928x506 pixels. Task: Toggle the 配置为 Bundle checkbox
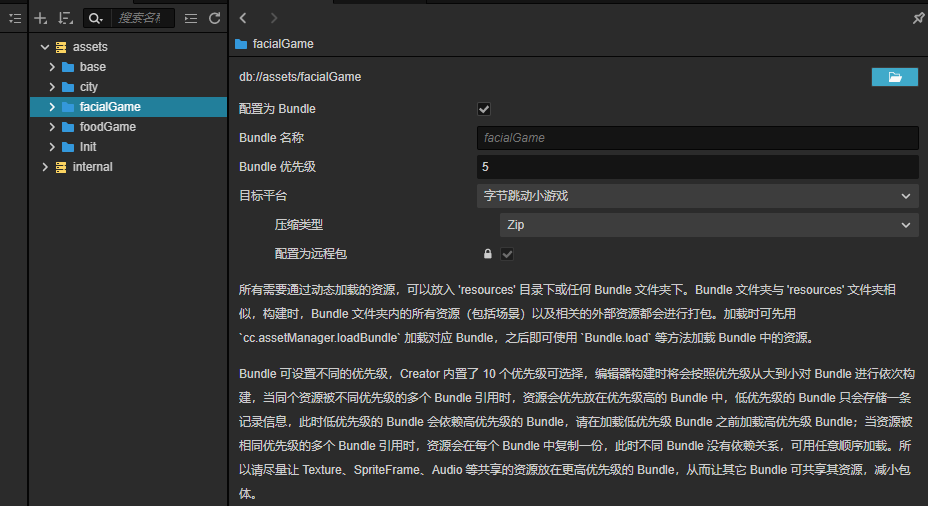[x=484, y=109]
